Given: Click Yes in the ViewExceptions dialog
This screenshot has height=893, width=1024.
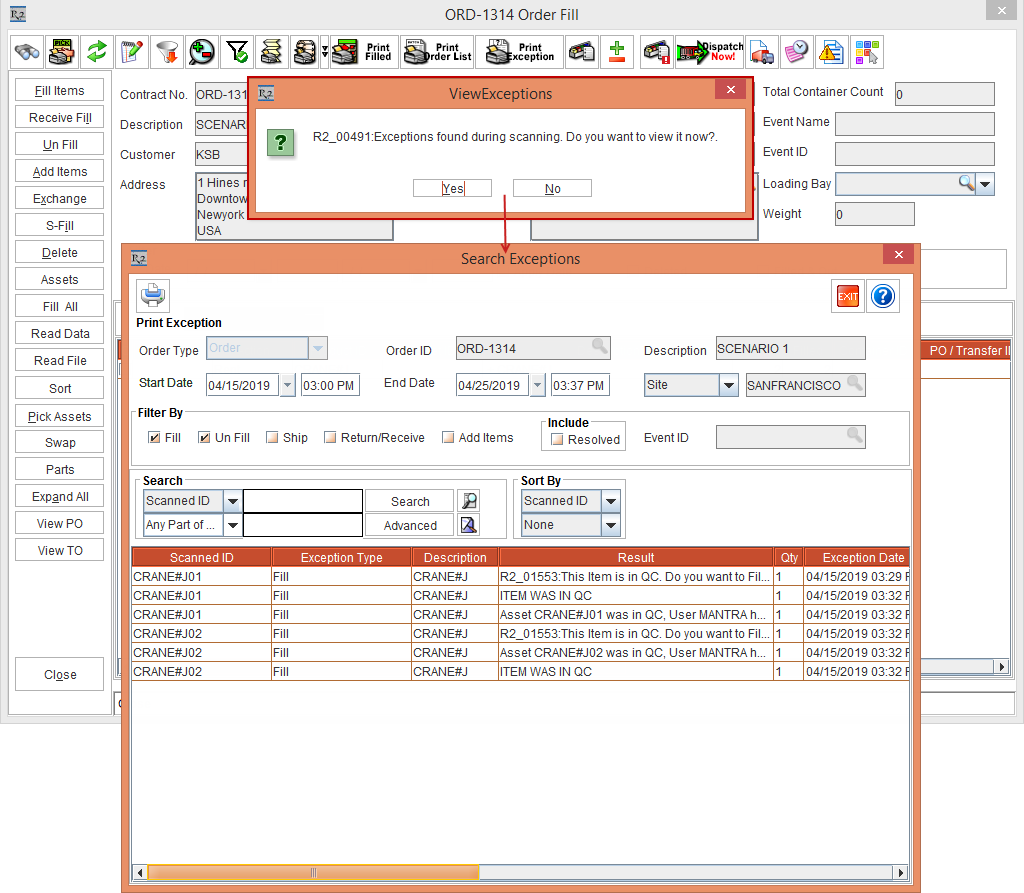Looking at the screenshot, I should (x=452, y=188).
